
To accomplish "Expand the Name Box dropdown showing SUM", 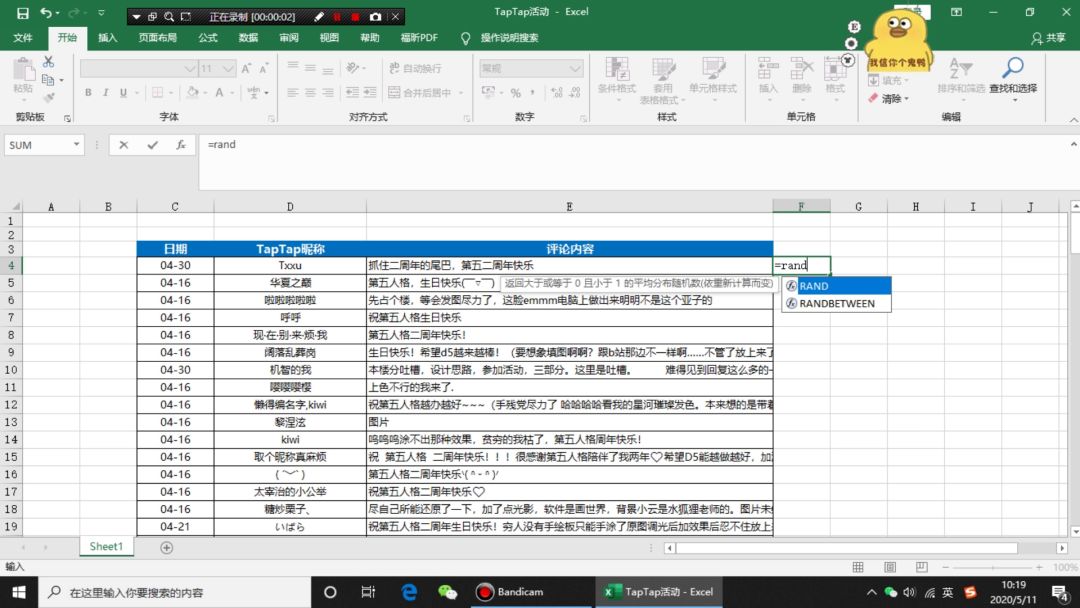I will [x=76, y=145].
